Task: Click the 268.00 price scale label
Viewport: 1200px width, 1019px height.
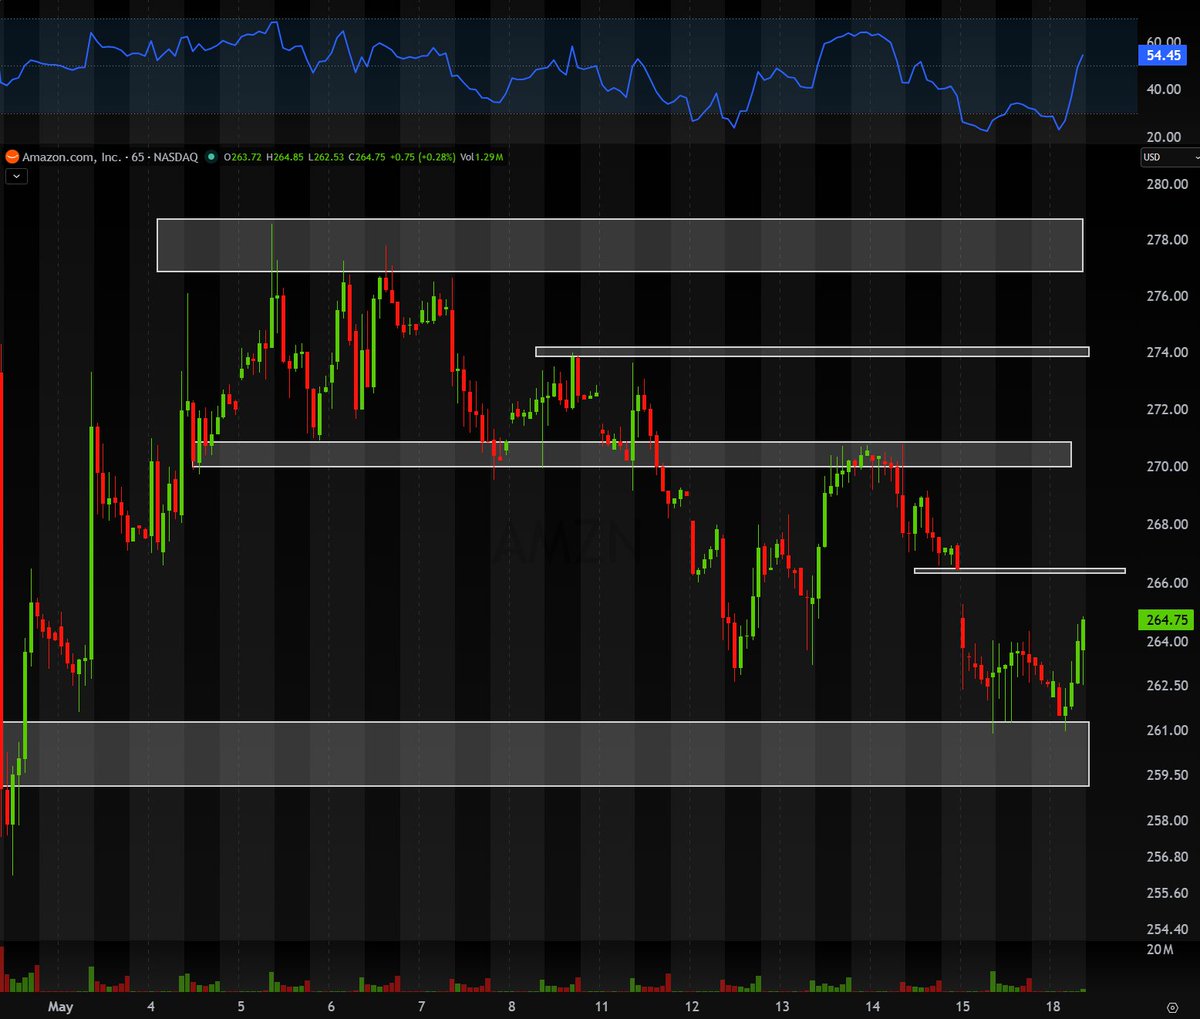Action: [1167, 524]
